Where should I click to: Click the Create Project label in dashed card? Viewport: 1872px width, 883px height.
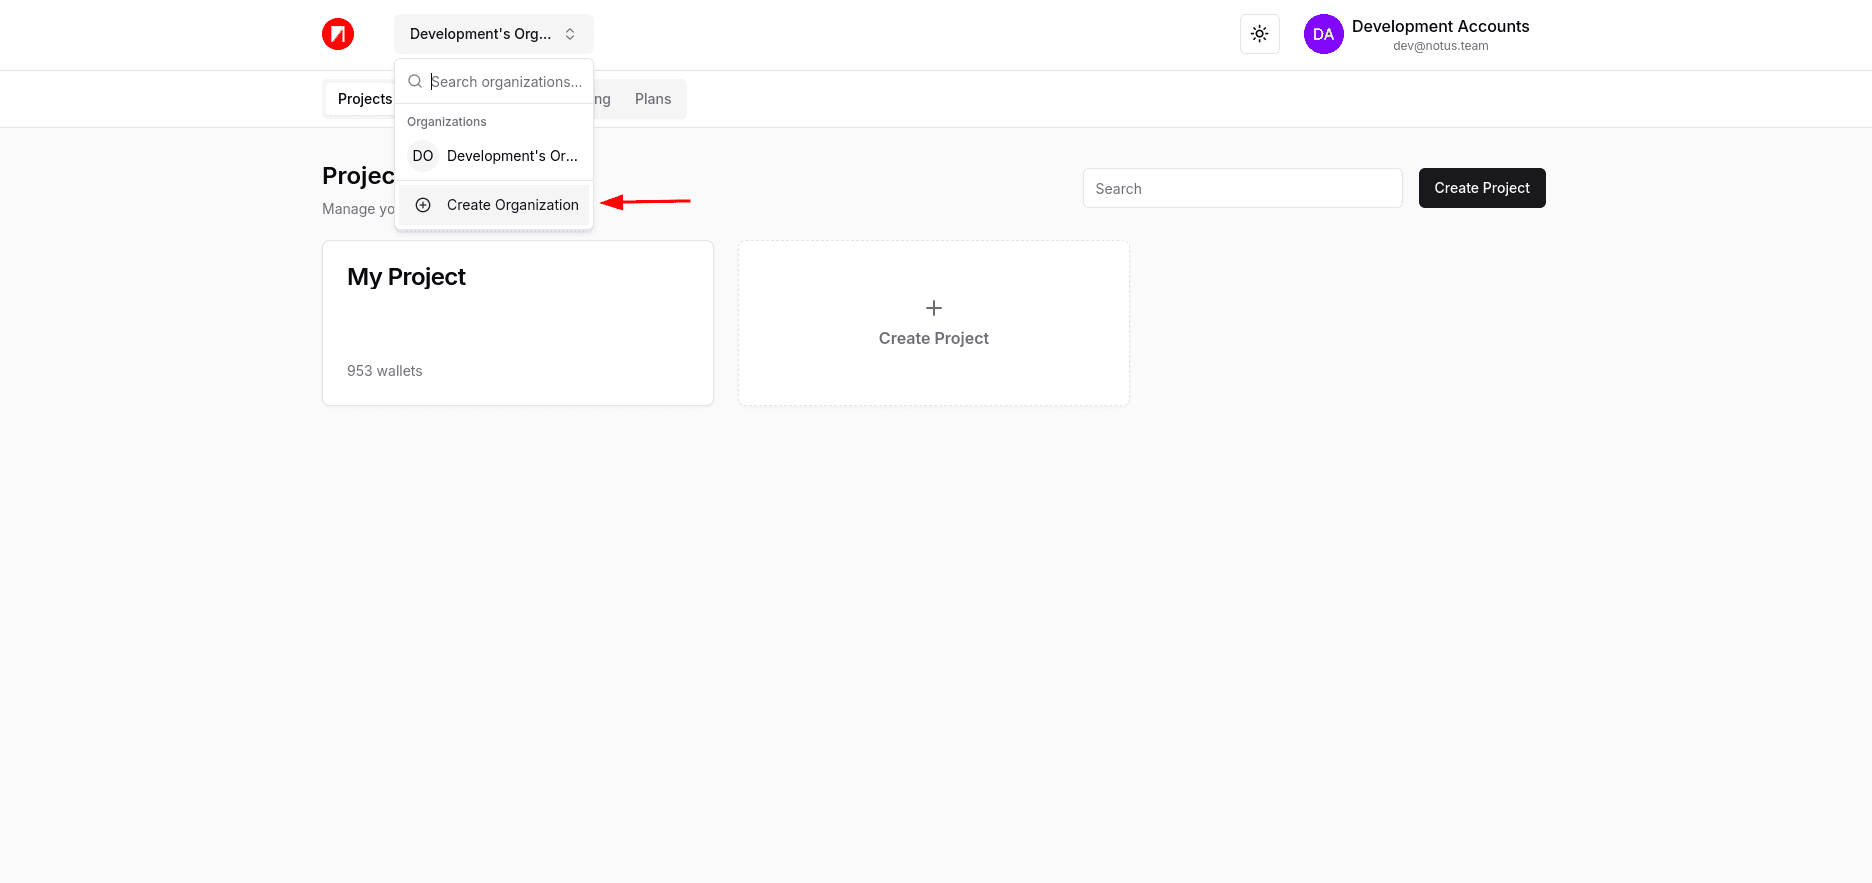tap(933, 338)
